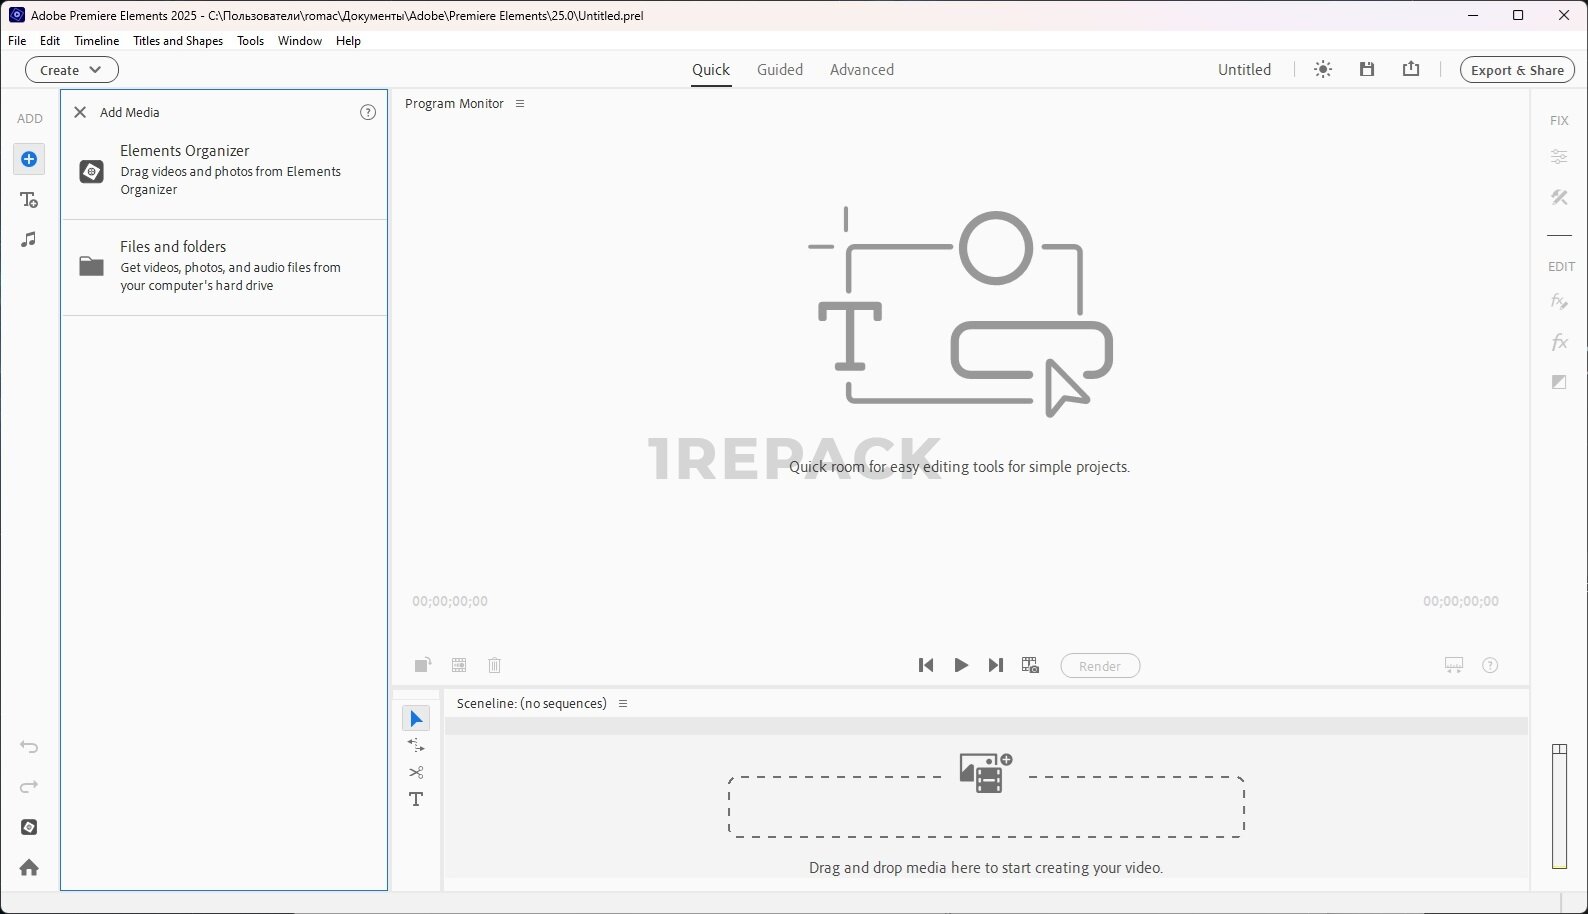The width and height of the screenshot is (1588, 914).
Task: Open the Transitions panel icon
Action: point(1559,382)
